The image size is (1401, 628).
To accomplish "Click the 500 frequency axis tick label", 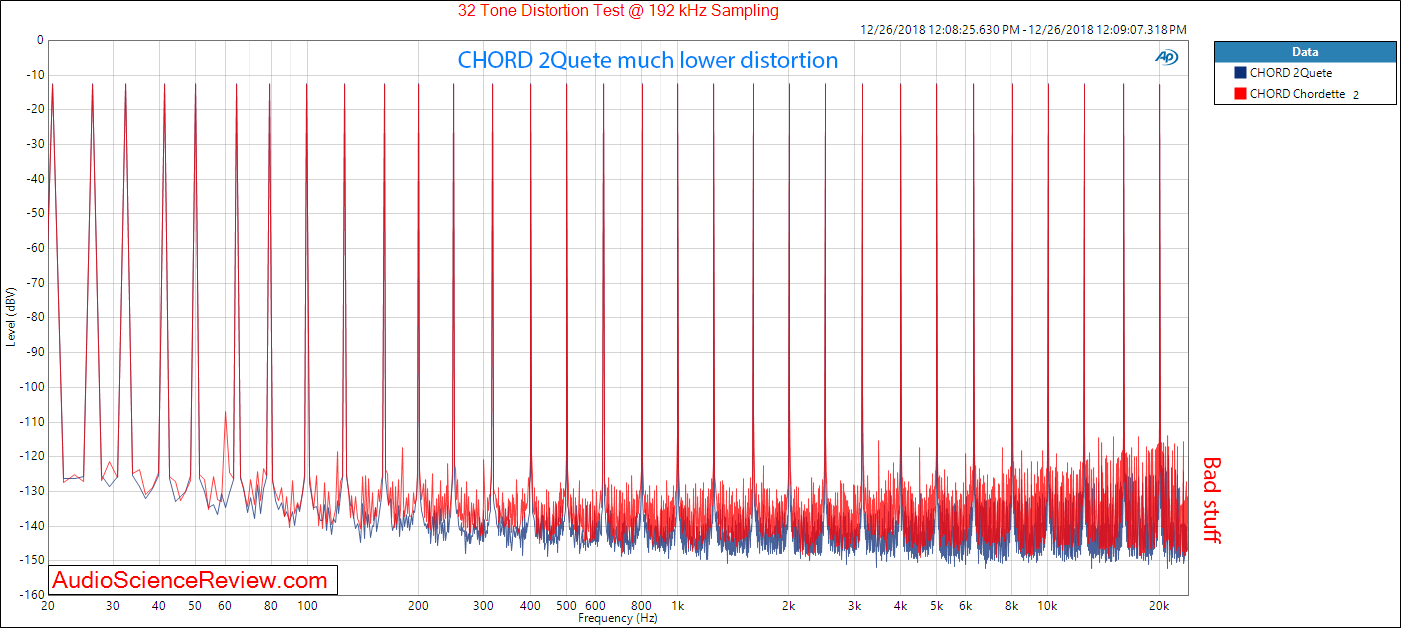I will tap(566, 606).
